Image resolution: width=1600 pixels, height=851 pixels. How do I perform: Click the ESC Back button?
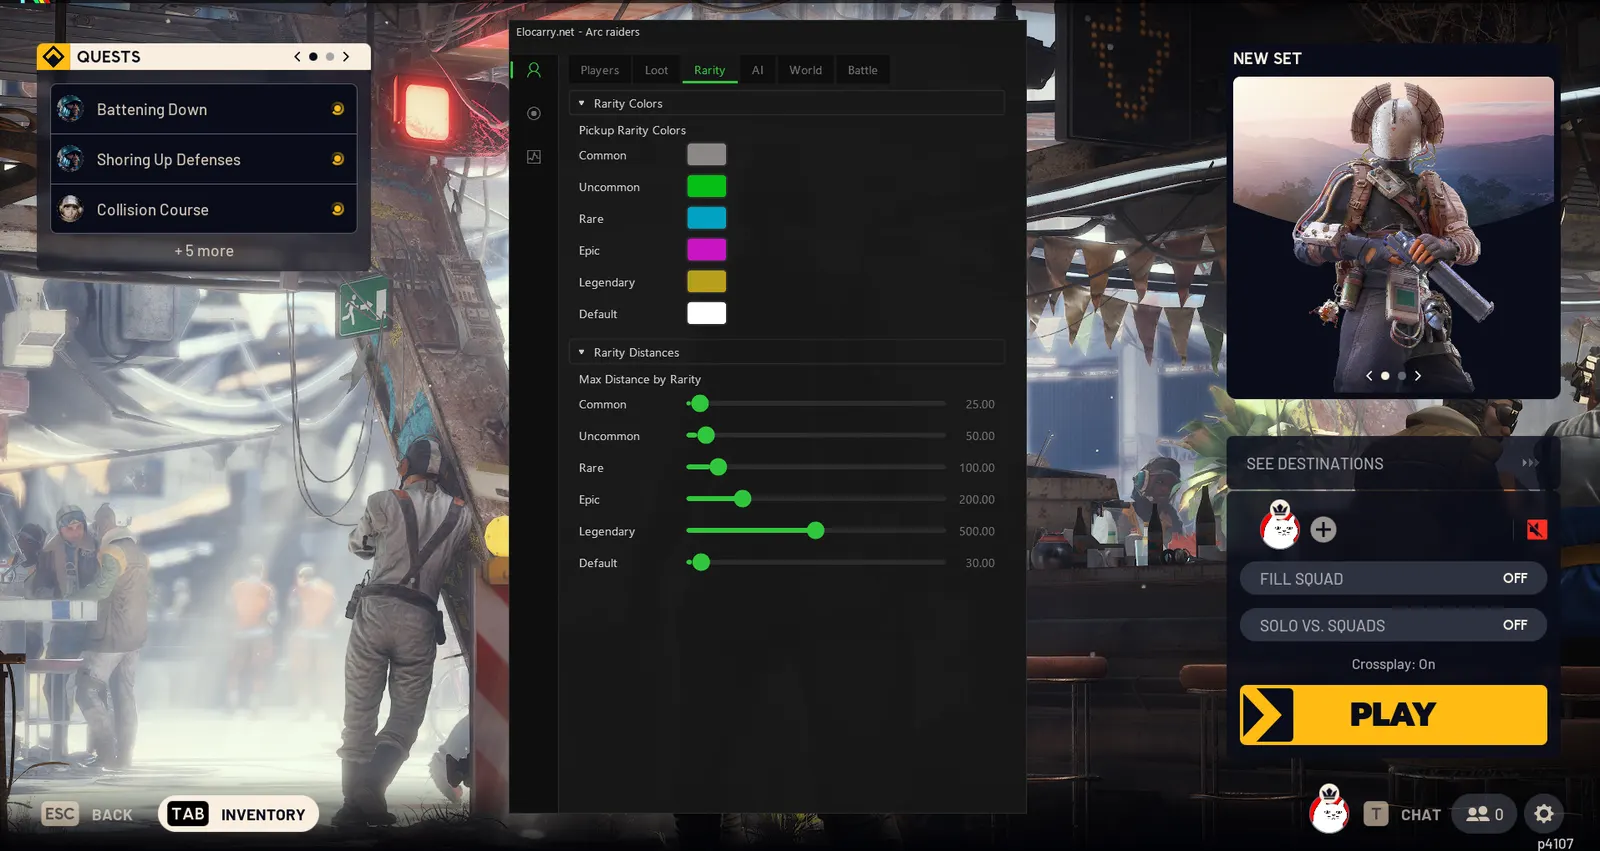click(x=88, y=814)
